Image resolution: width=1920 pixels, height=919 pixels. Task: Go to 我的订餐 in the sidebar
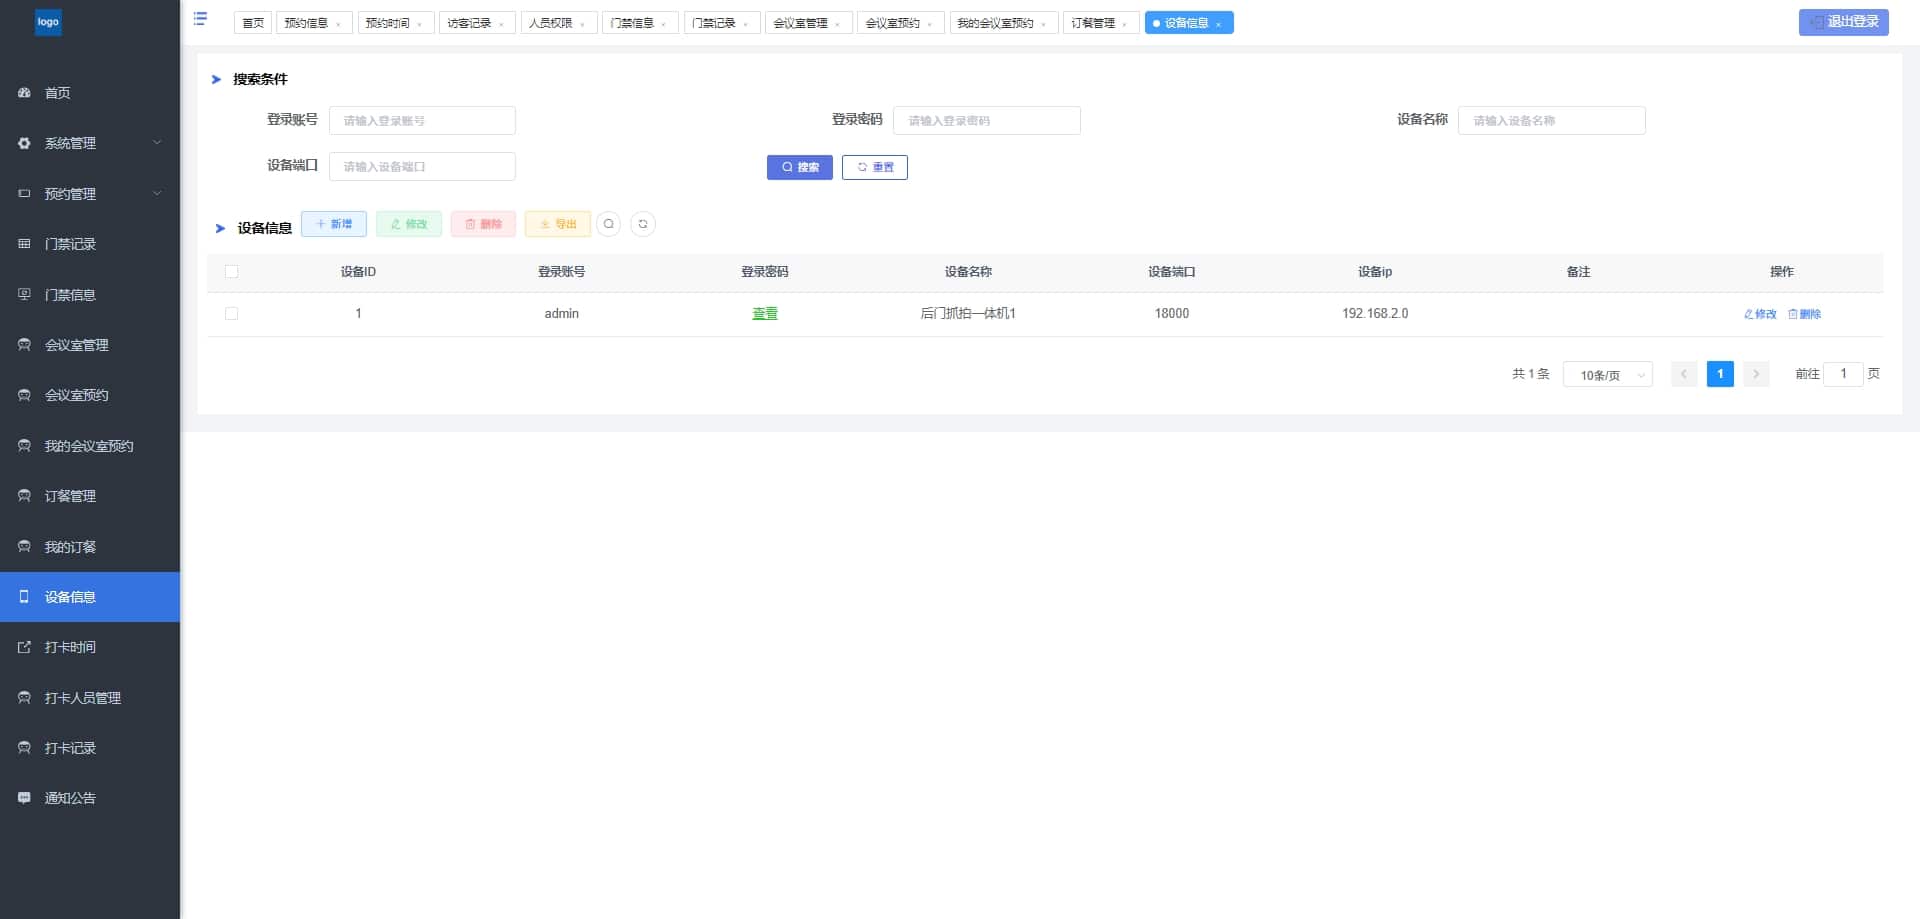coord(90,547)
